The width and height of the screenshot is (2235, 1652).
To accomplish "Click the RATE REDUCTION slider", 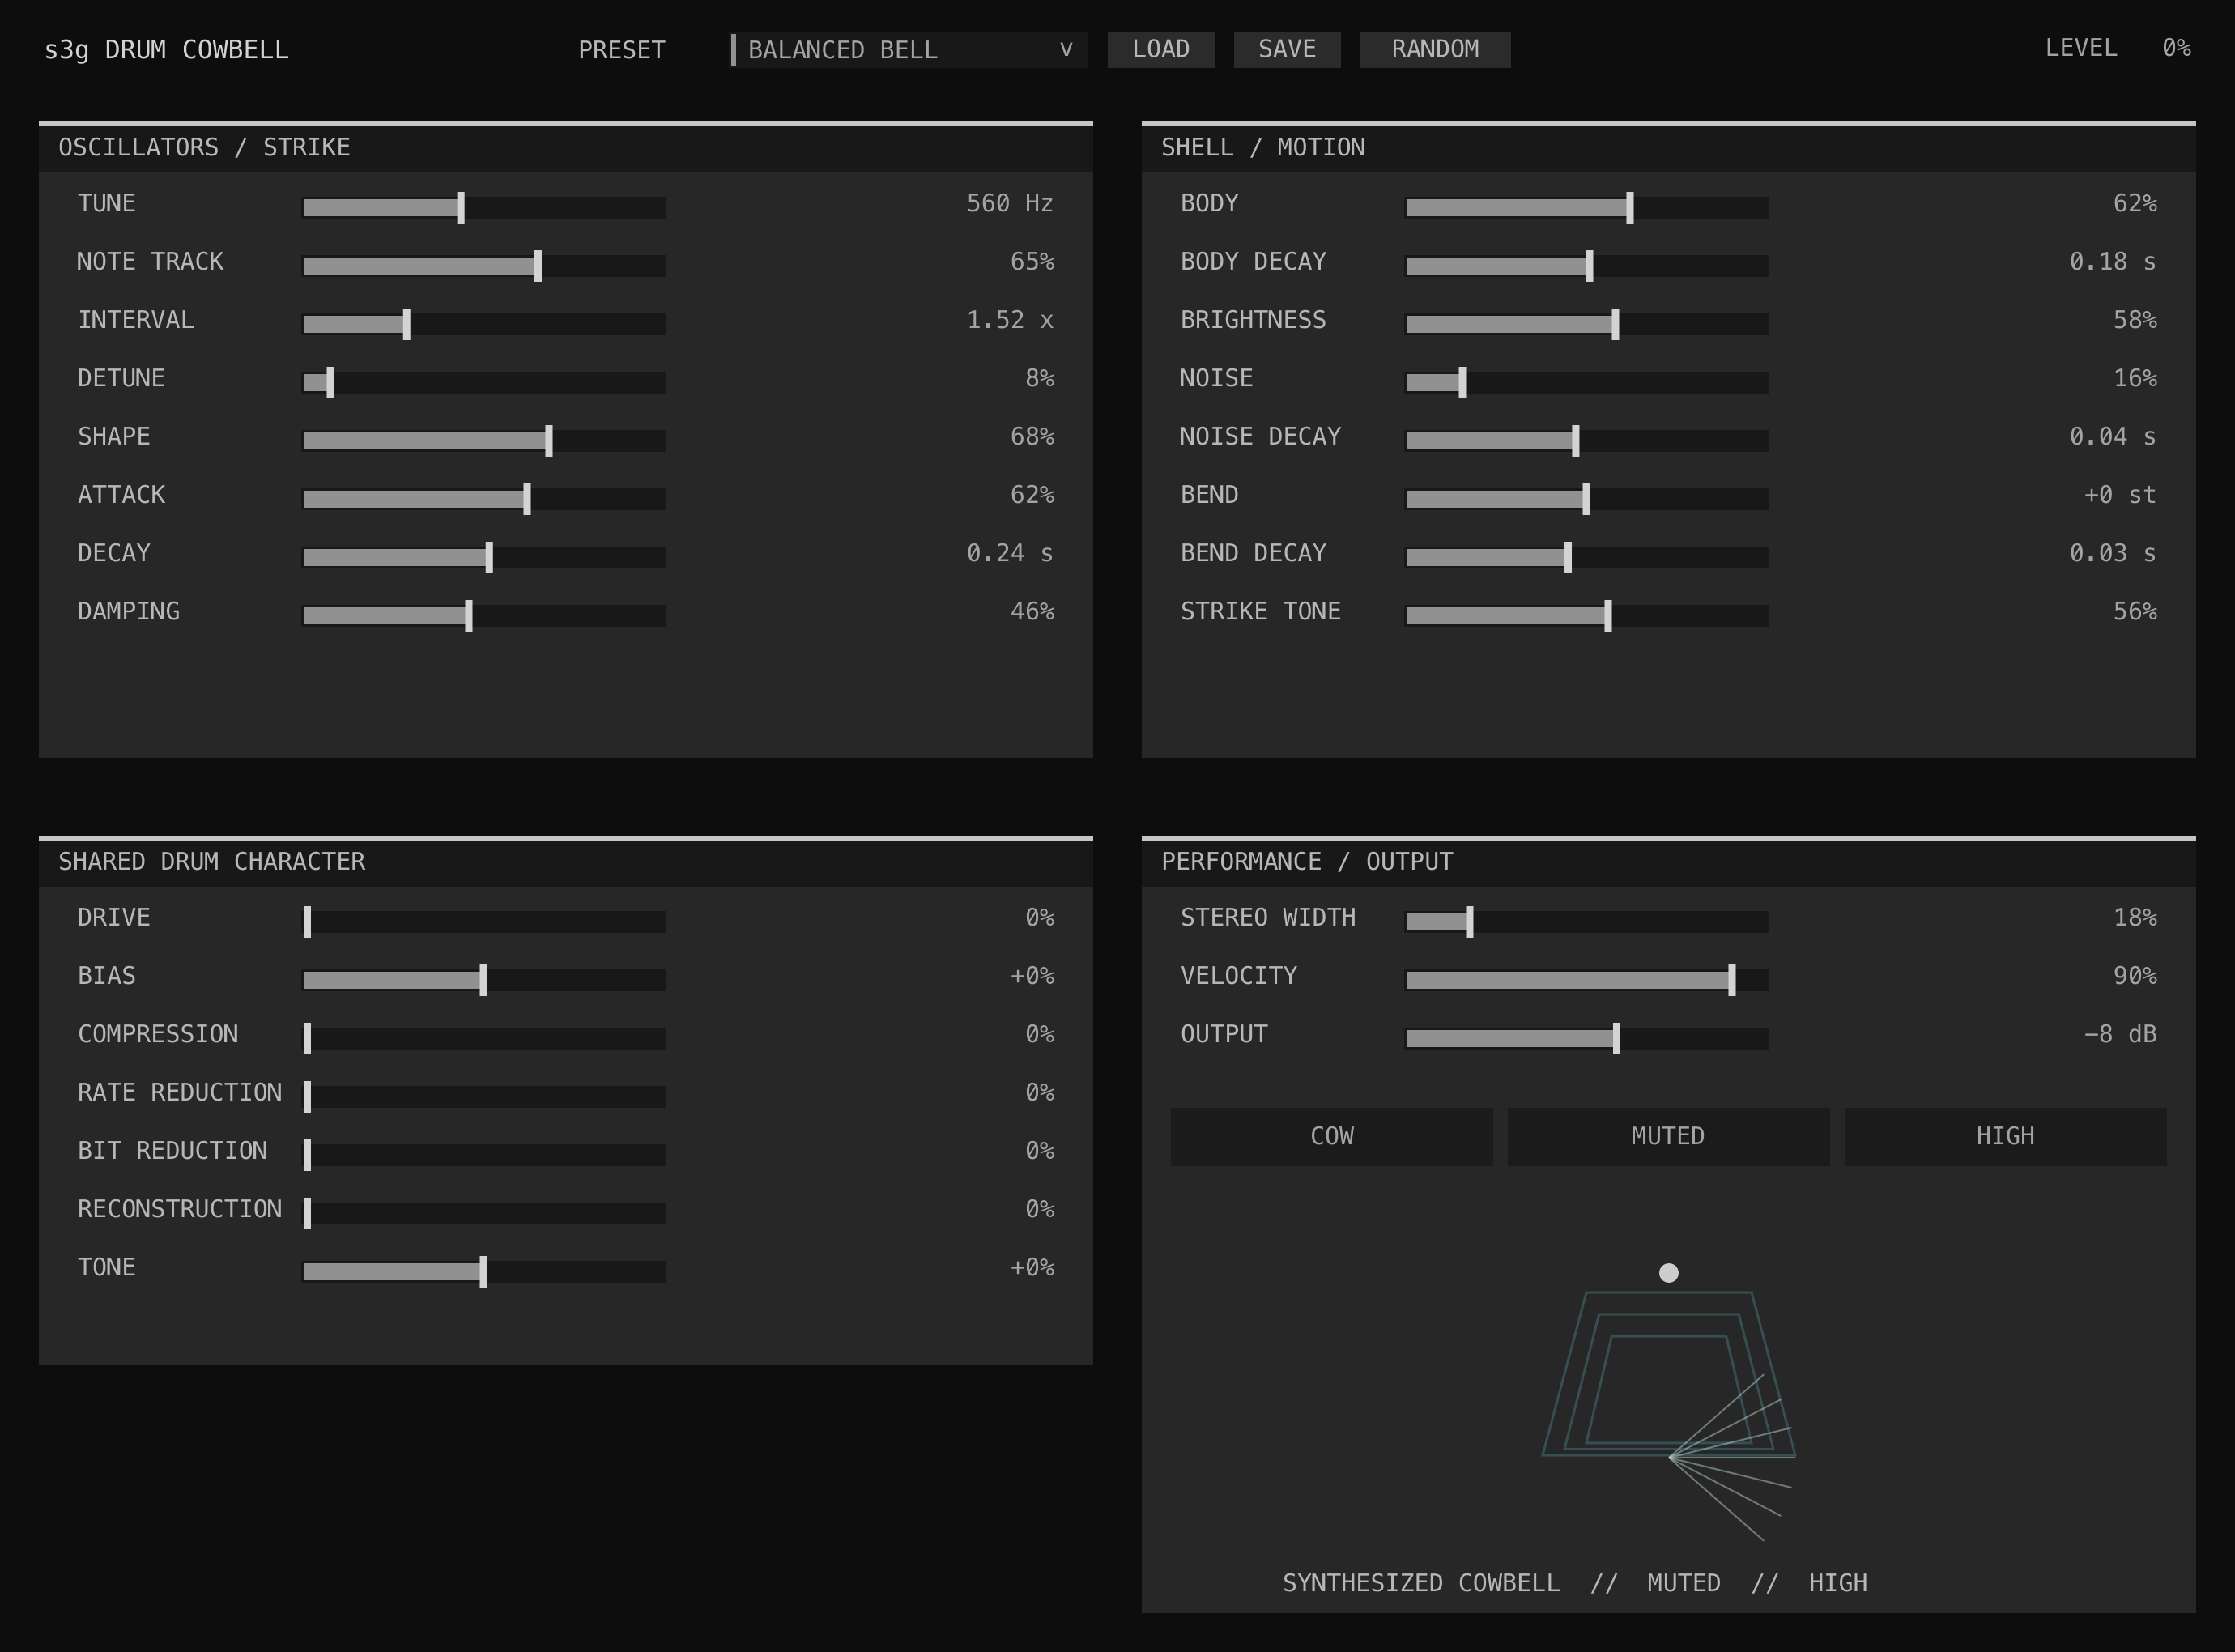I will pyautogui.click(x=484, y=1096).
